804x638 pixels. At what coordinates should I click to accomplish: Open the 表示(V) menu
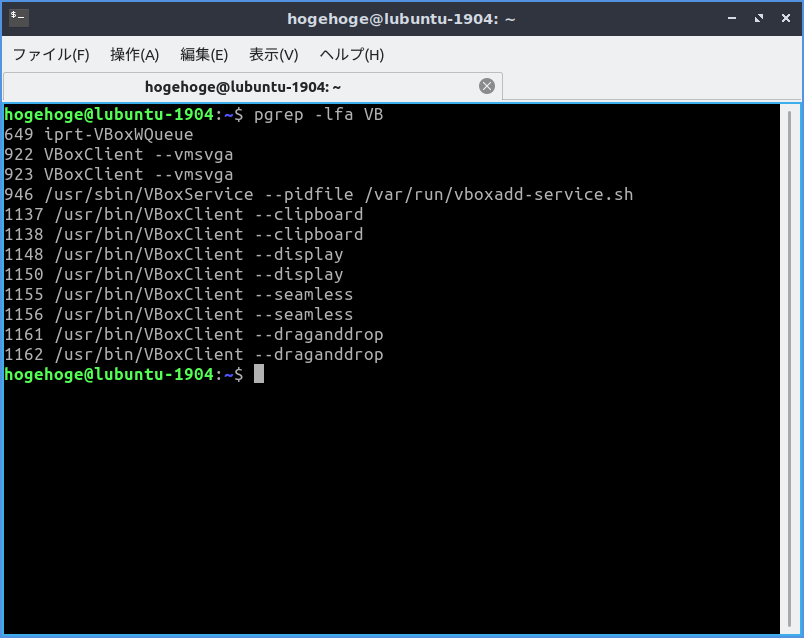pos(273,54)
